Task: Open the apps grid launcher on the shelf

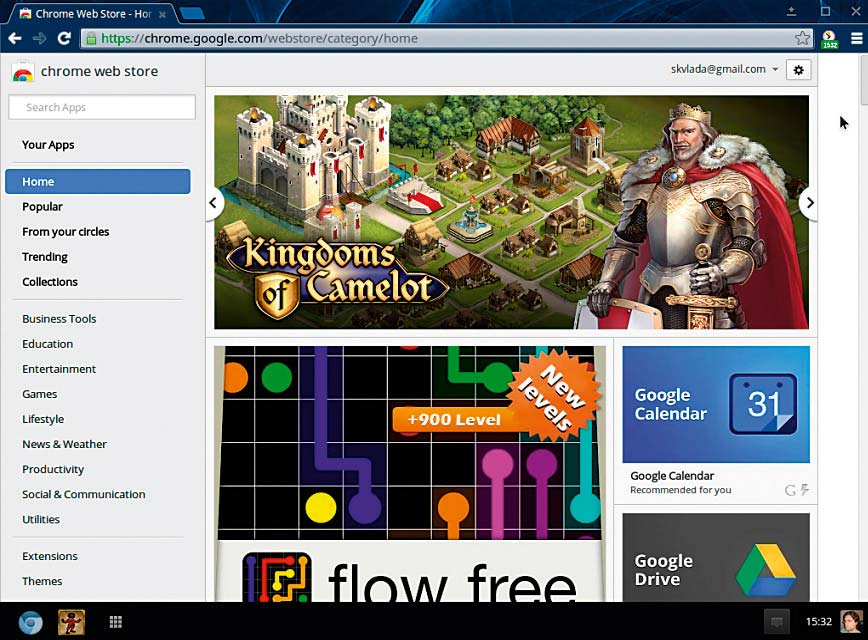Action: (x=115, y=622)
